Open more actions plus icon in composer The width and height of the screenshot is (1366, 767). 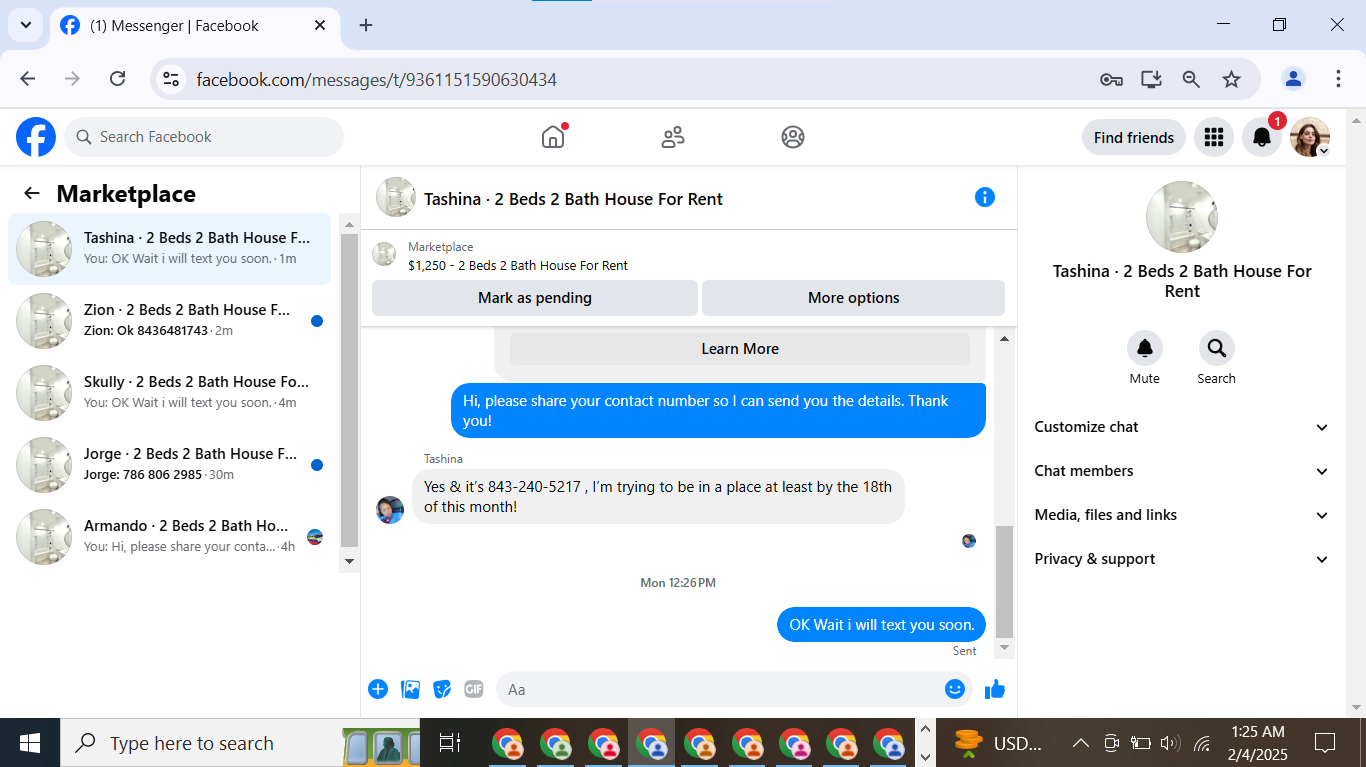[378, 689]
